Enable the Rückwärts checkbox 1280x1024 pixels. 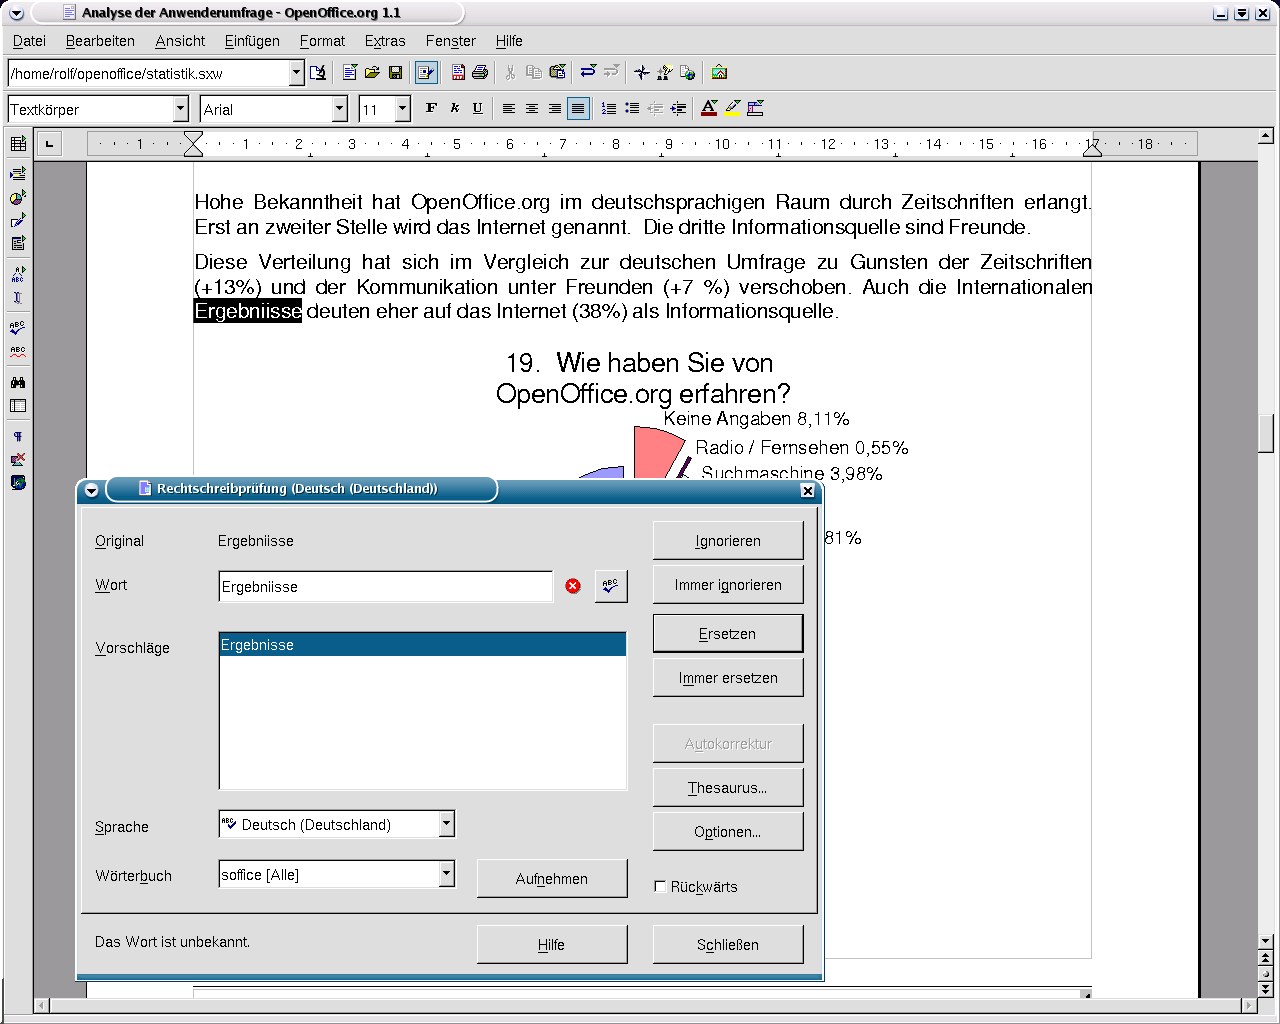660,886
